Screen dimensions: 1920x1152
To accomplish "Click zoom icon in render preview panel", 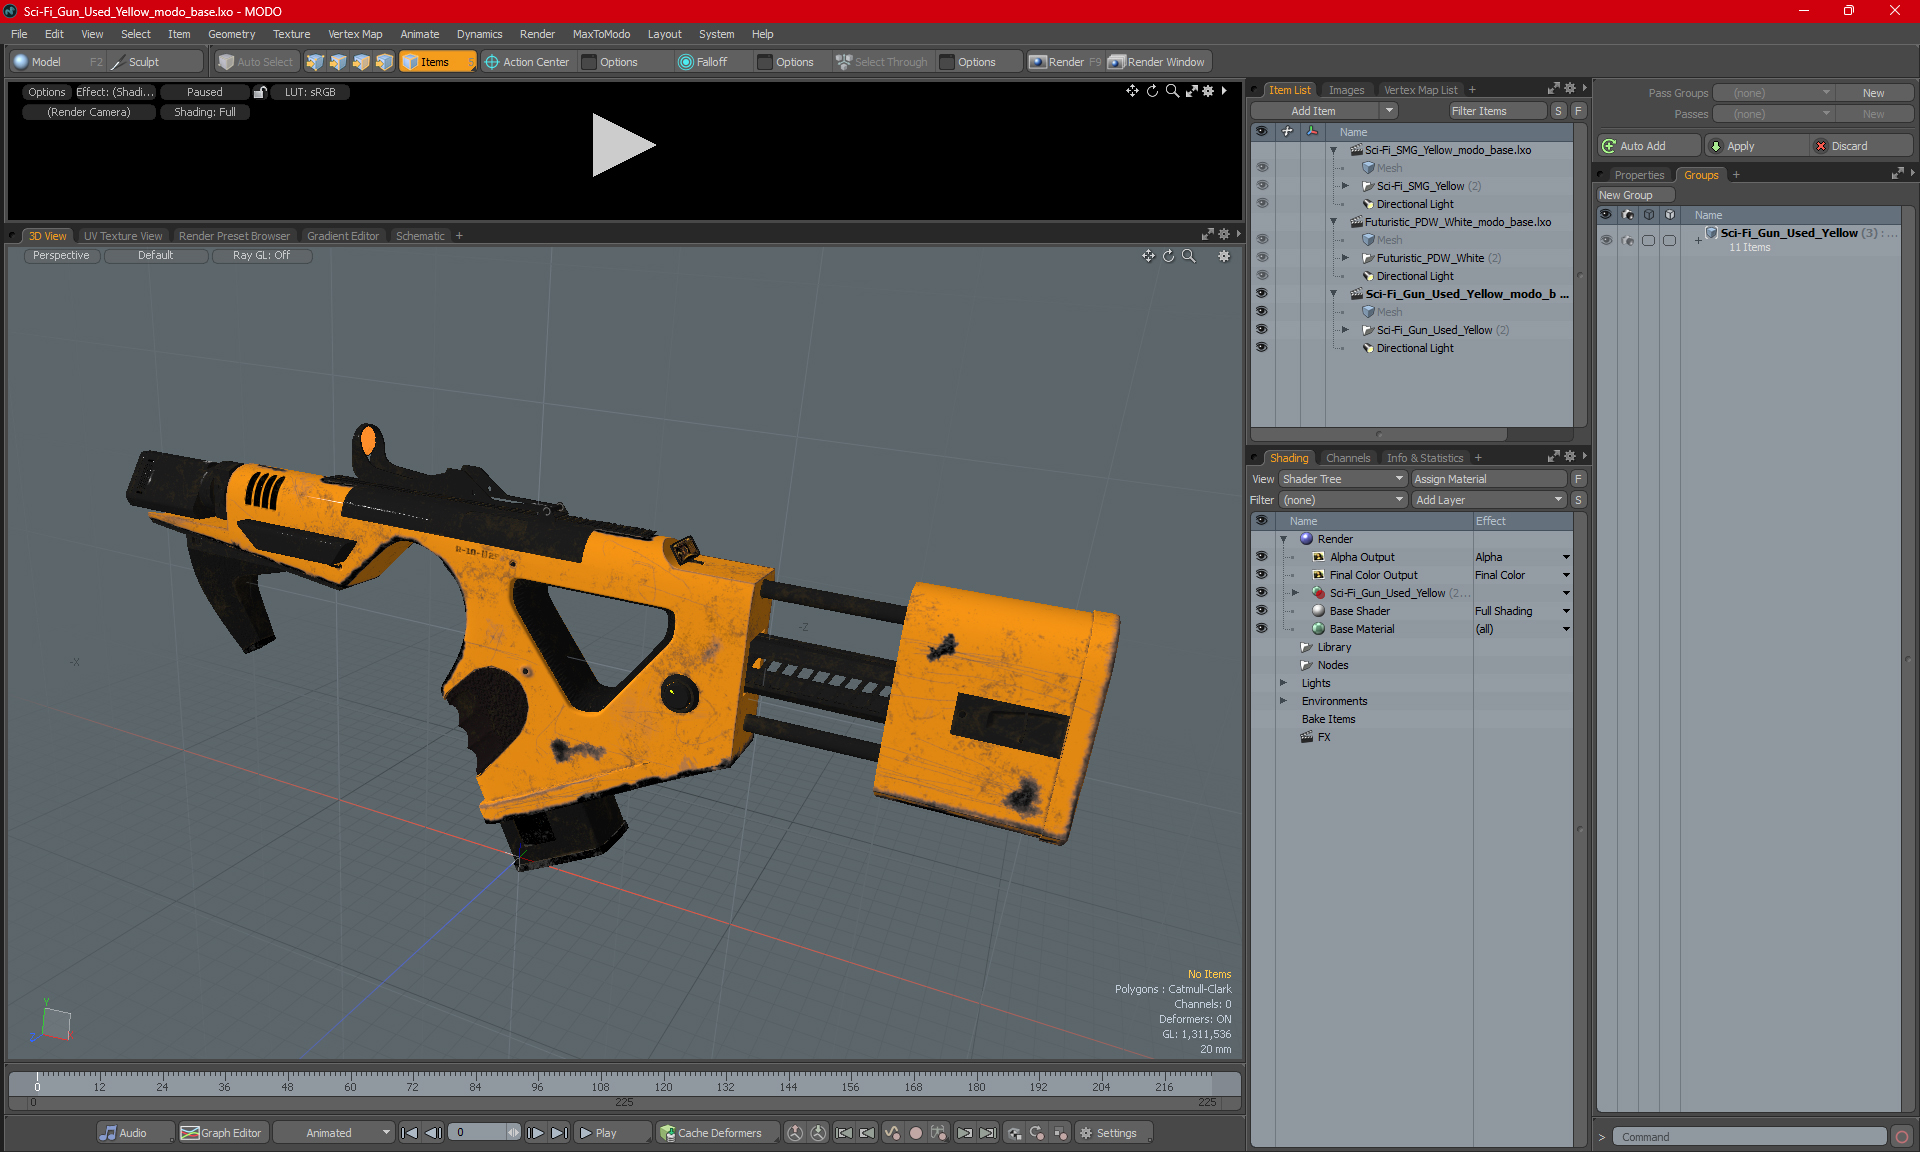I will point(1172,91).
